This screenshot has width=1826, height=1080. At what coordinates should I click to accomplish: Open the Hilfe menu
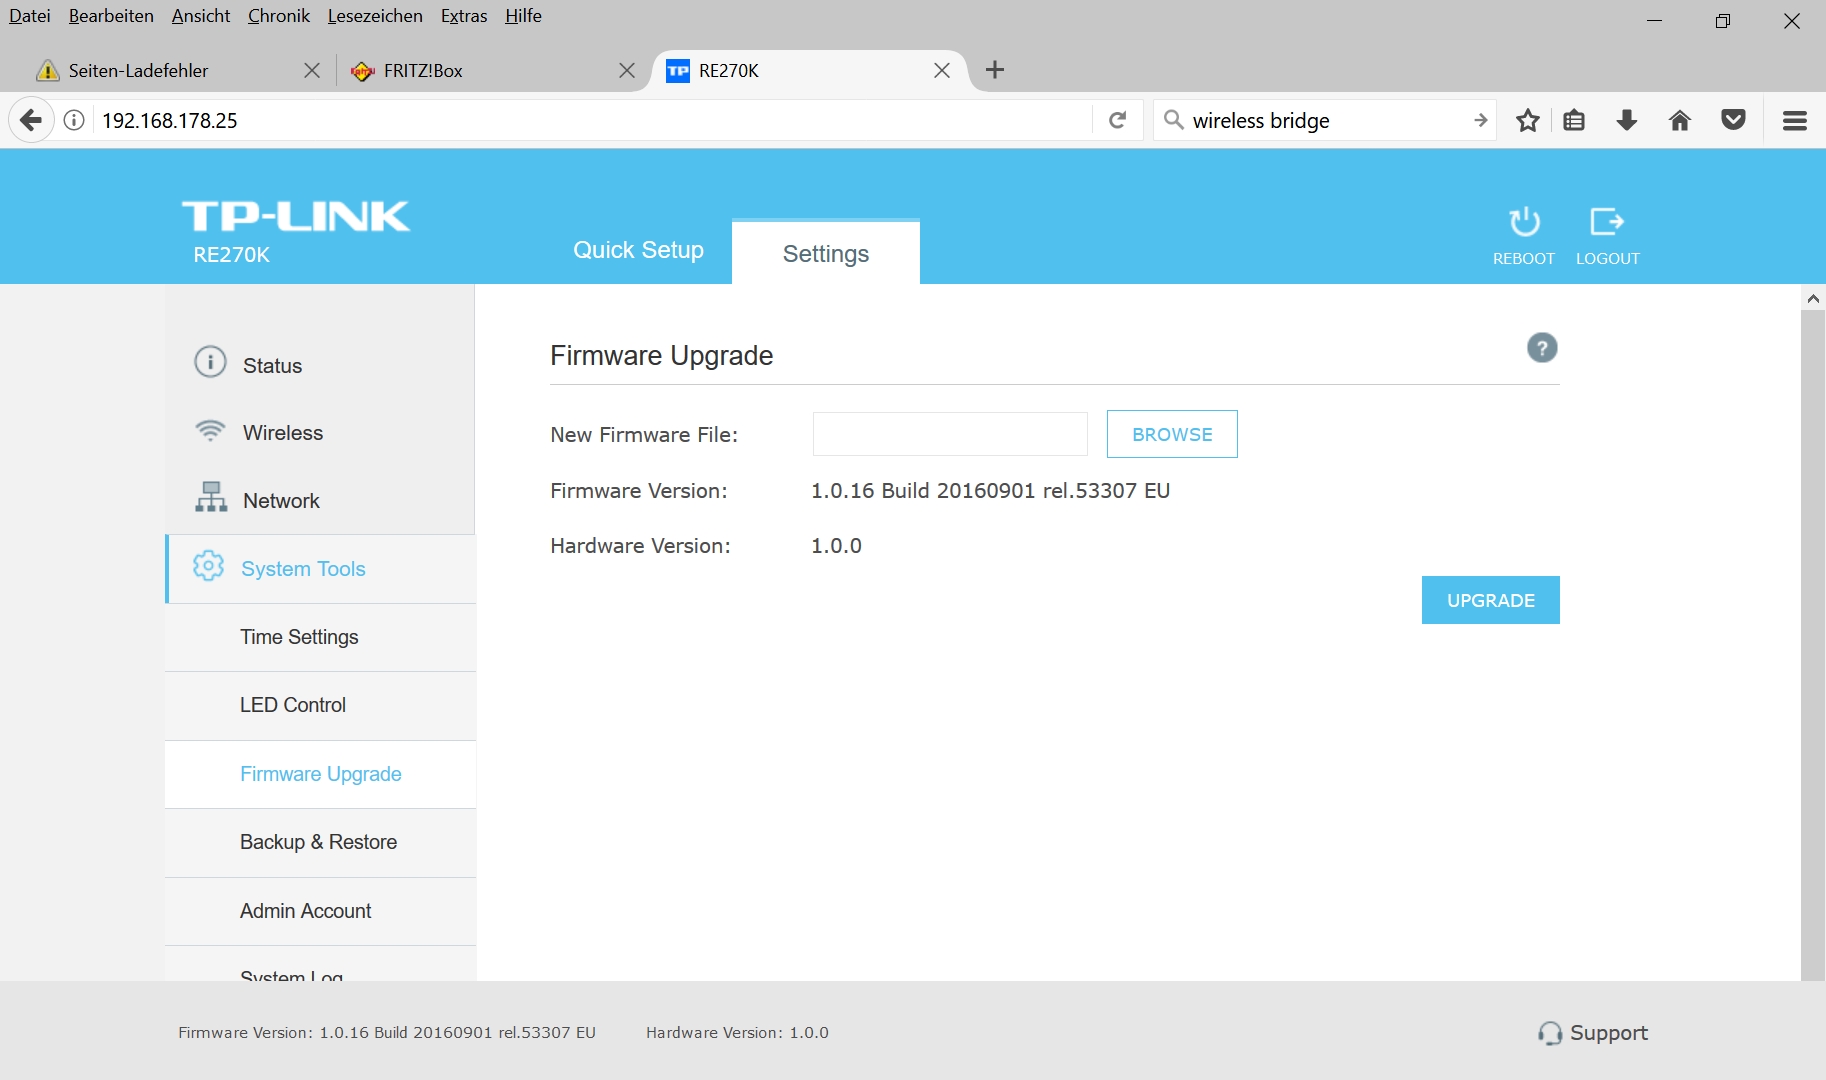[x=523, y=16]
